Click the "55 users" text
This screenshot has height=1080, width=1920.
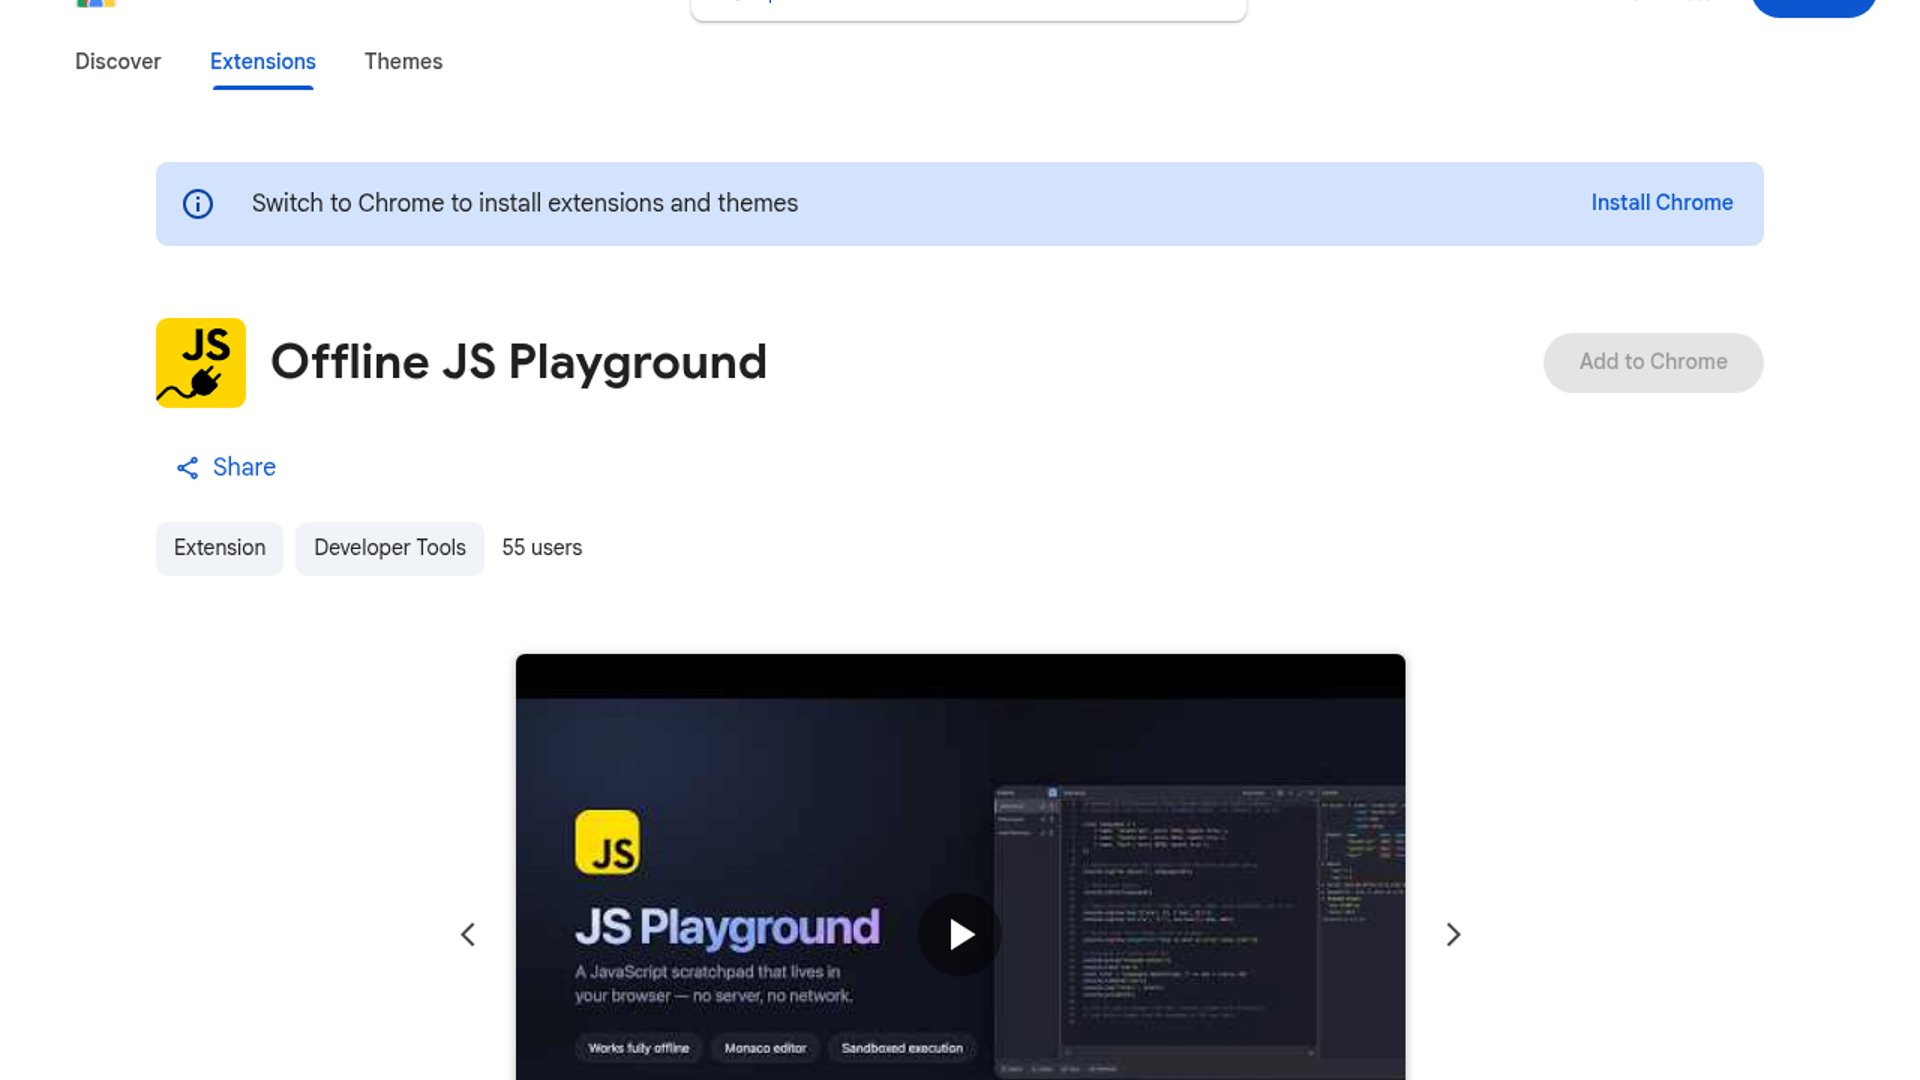coord(542,548)
